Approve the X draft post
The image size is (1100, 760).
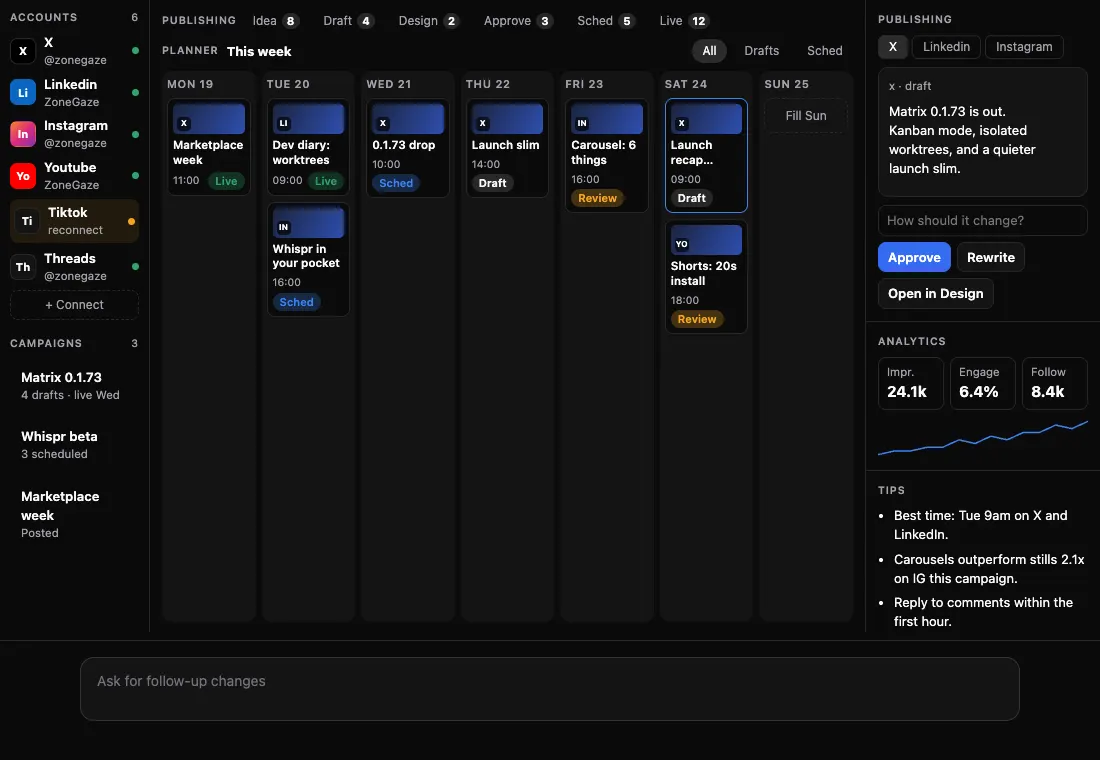pyautogui.click(x=914, y=258)
